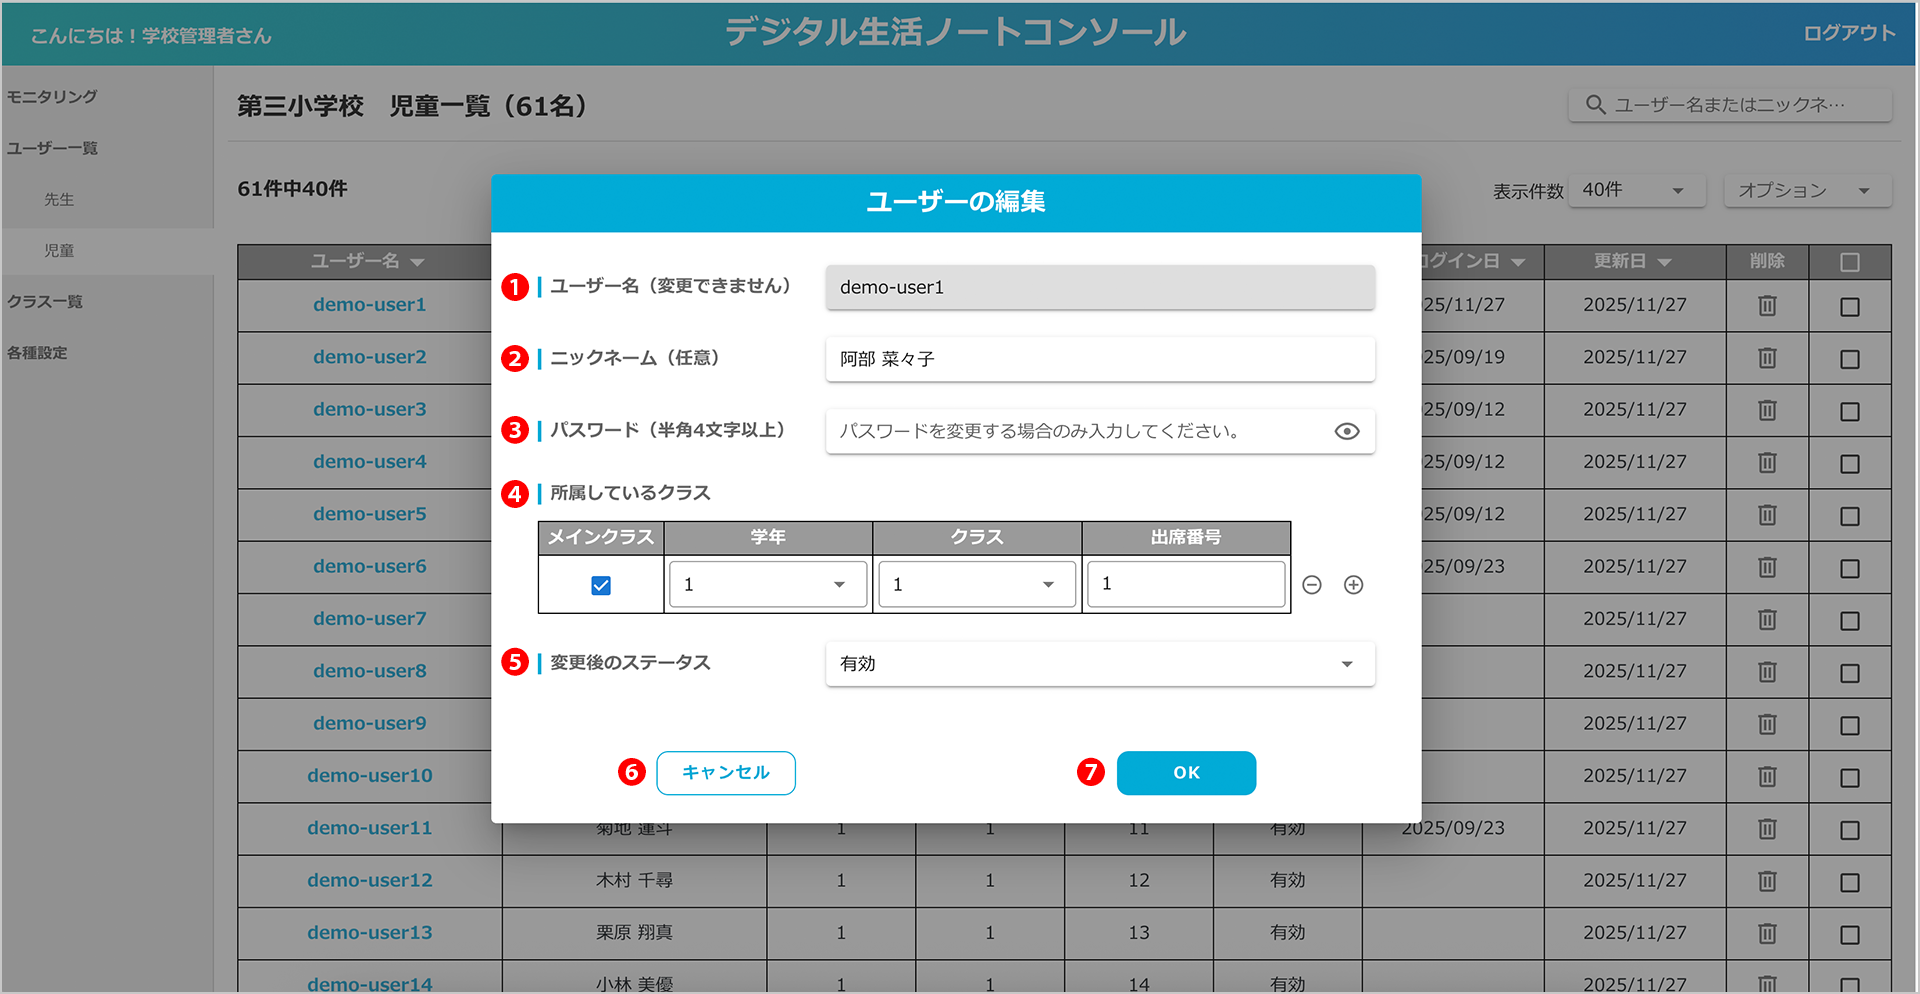Open the クラス class dropdown
The width and height of the screenshot is (1920, 994).
[x=976, y=585]
